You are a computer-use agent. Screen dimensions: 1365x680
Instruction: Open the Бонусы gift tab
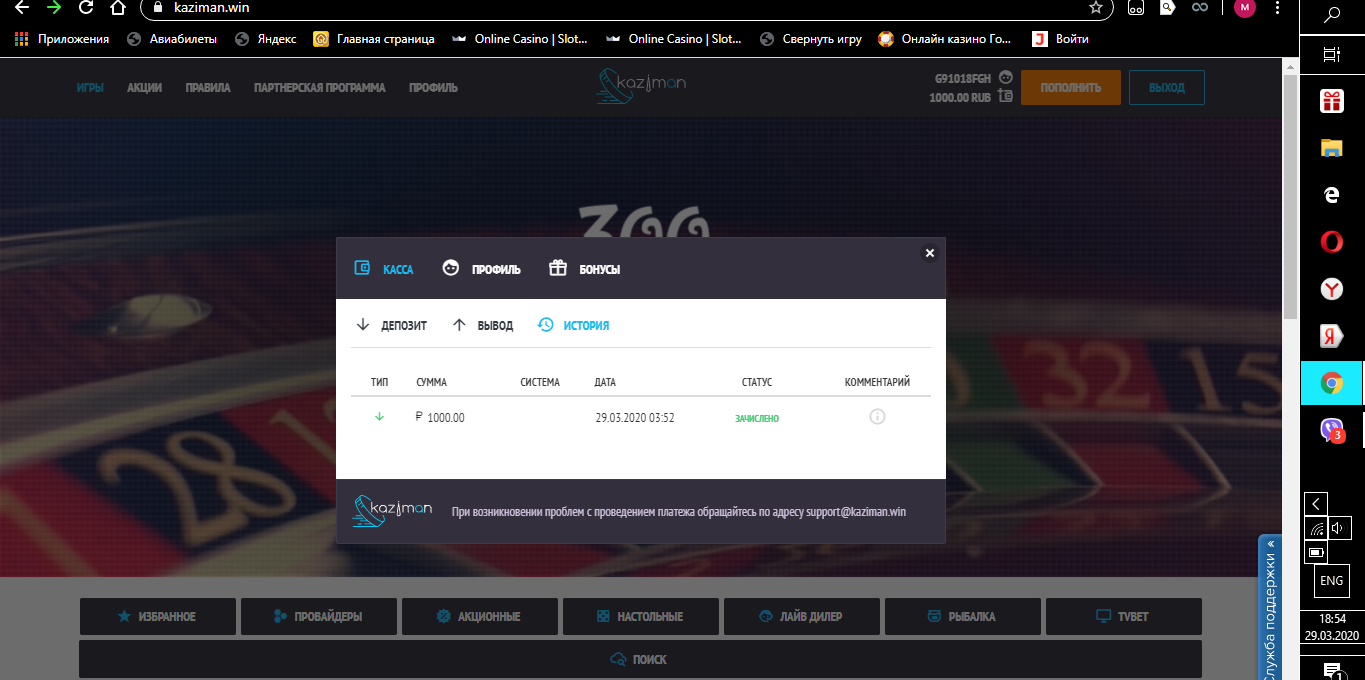585,269
